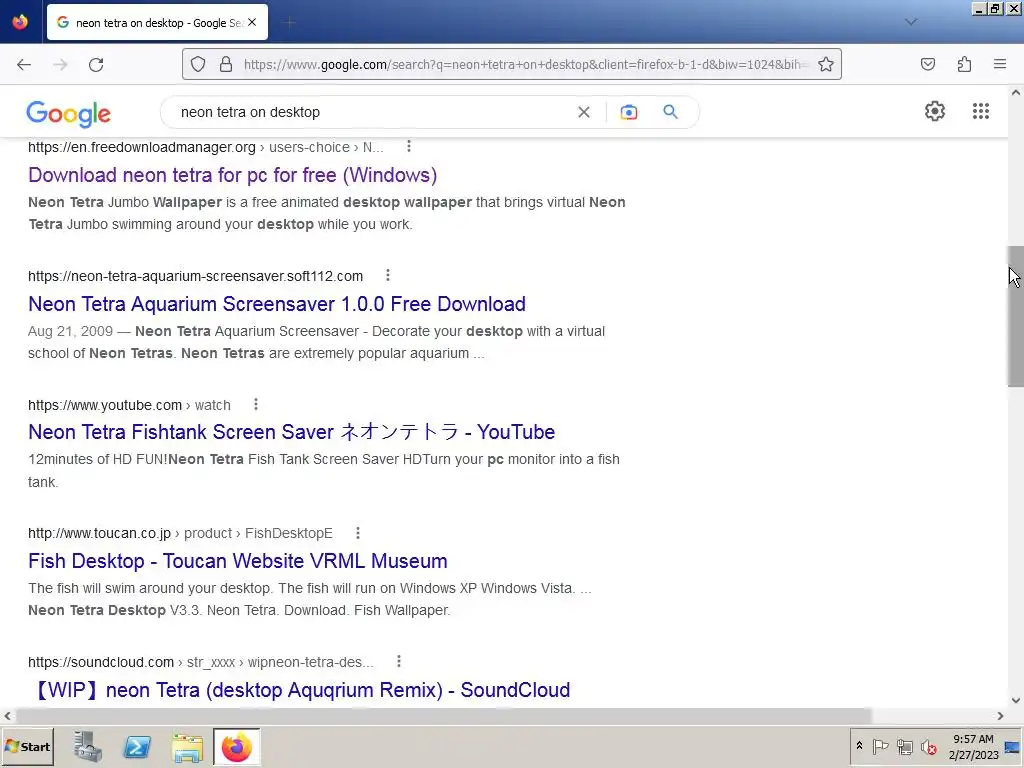
Task: Click the horizontal scrollbar thumb
Action: click(443, 716)
